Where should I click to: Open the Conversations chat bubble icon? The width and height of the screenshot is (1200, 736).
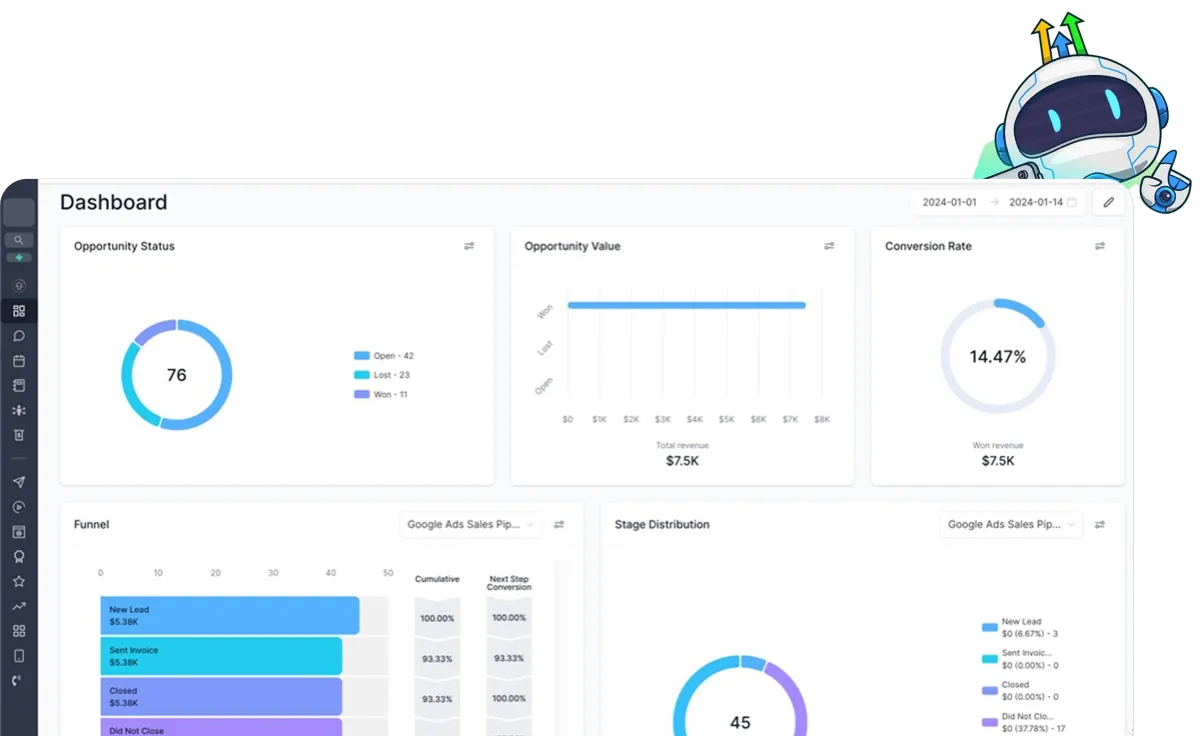click(18, 336)
